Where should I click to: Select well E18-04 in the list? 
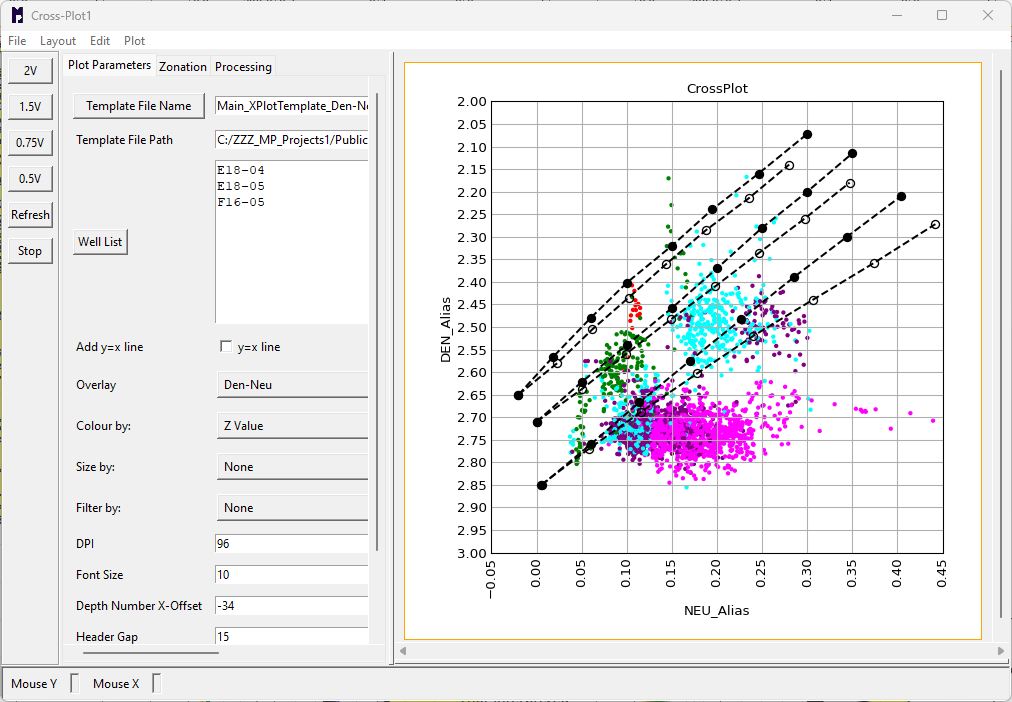[x=241, y=170]
